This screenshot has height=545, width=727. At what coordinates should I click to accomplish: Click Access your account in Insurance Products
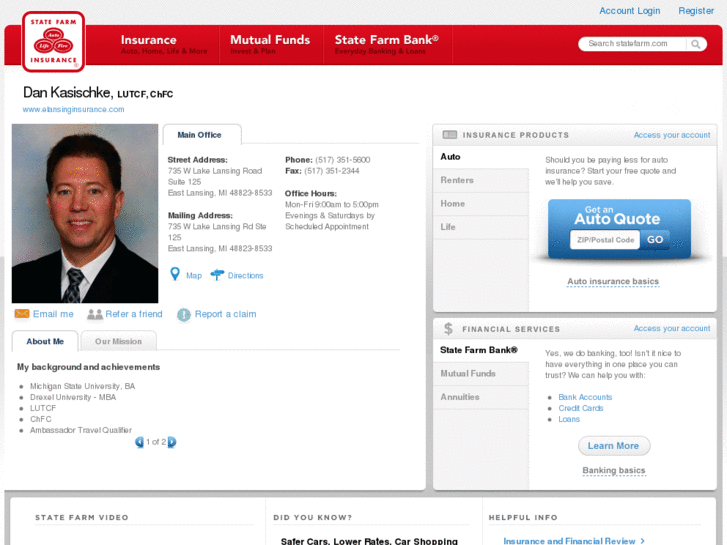(672, 135)
